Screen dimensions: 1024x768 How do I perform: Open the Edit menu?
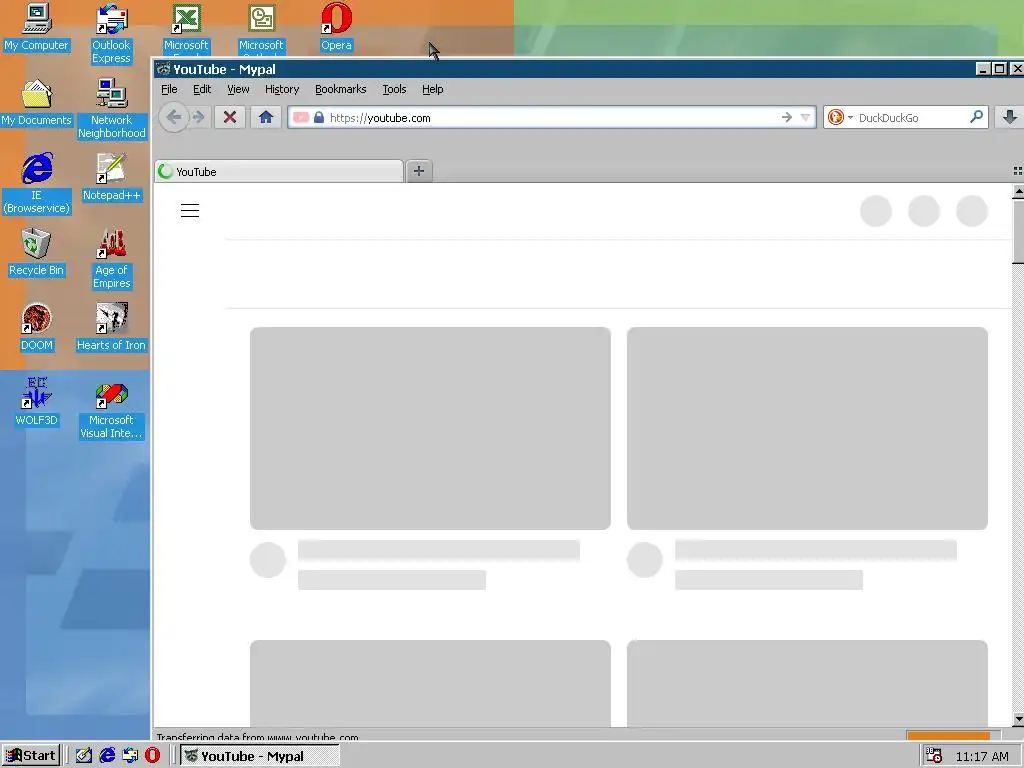[202, 89]
